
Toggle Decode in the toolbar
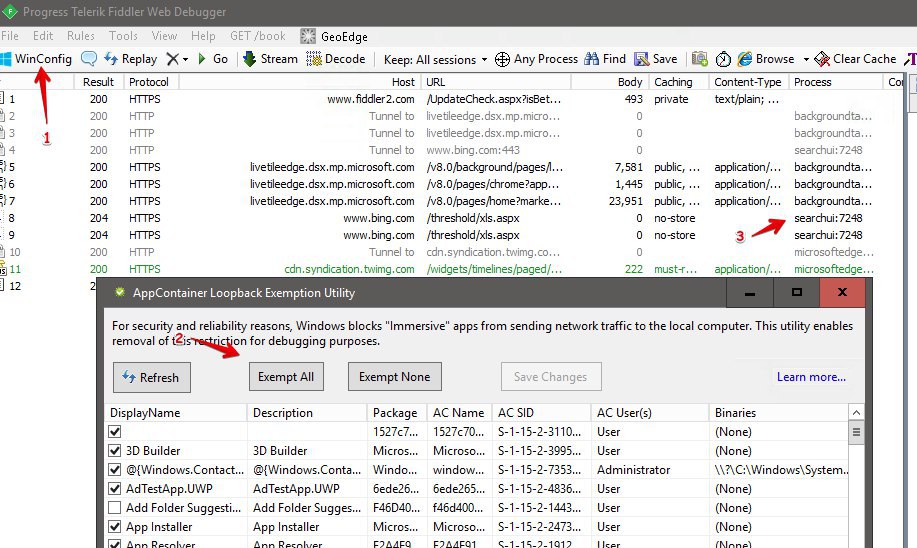point(336,59)
